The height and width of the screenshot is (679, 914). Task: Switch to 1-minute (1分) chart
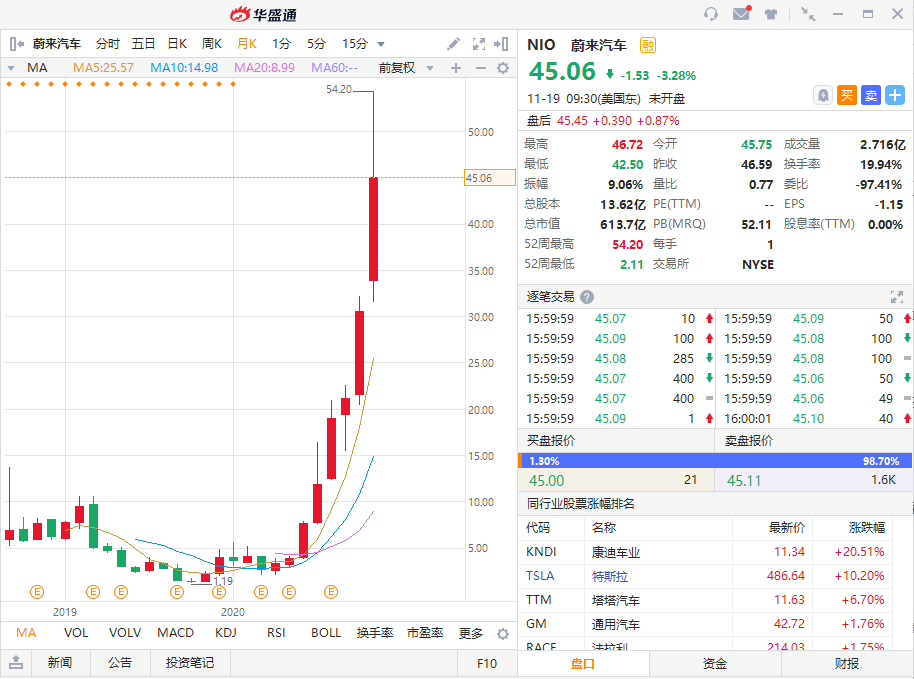[x=281, y=44]
